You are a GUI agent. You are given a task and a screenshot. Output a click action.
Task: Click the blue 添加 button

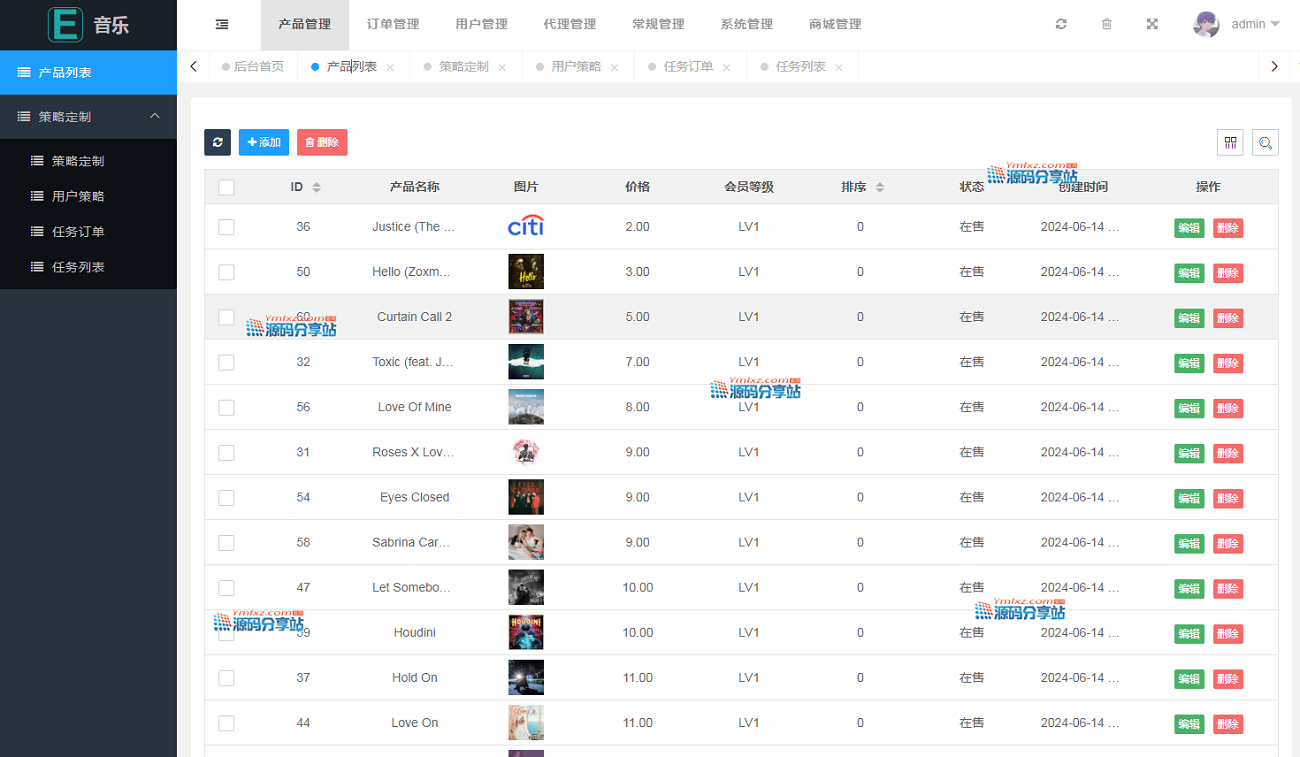[264, 143]
